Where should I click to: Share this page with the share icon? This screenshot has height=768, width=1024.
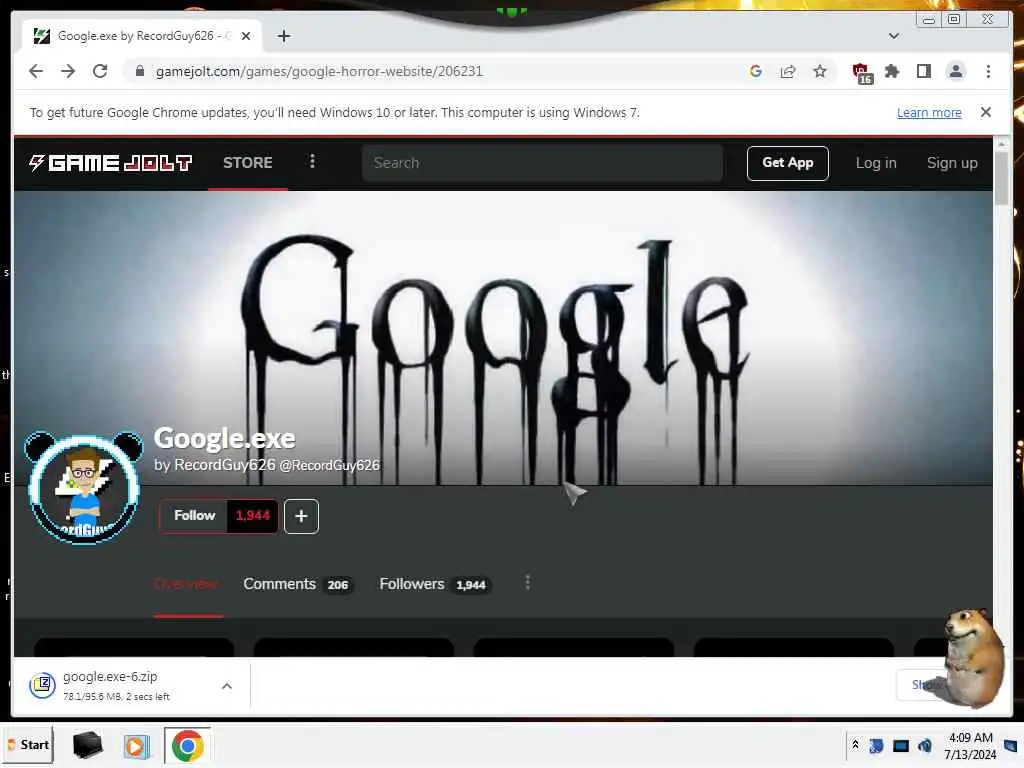click(x=788, y=71)
